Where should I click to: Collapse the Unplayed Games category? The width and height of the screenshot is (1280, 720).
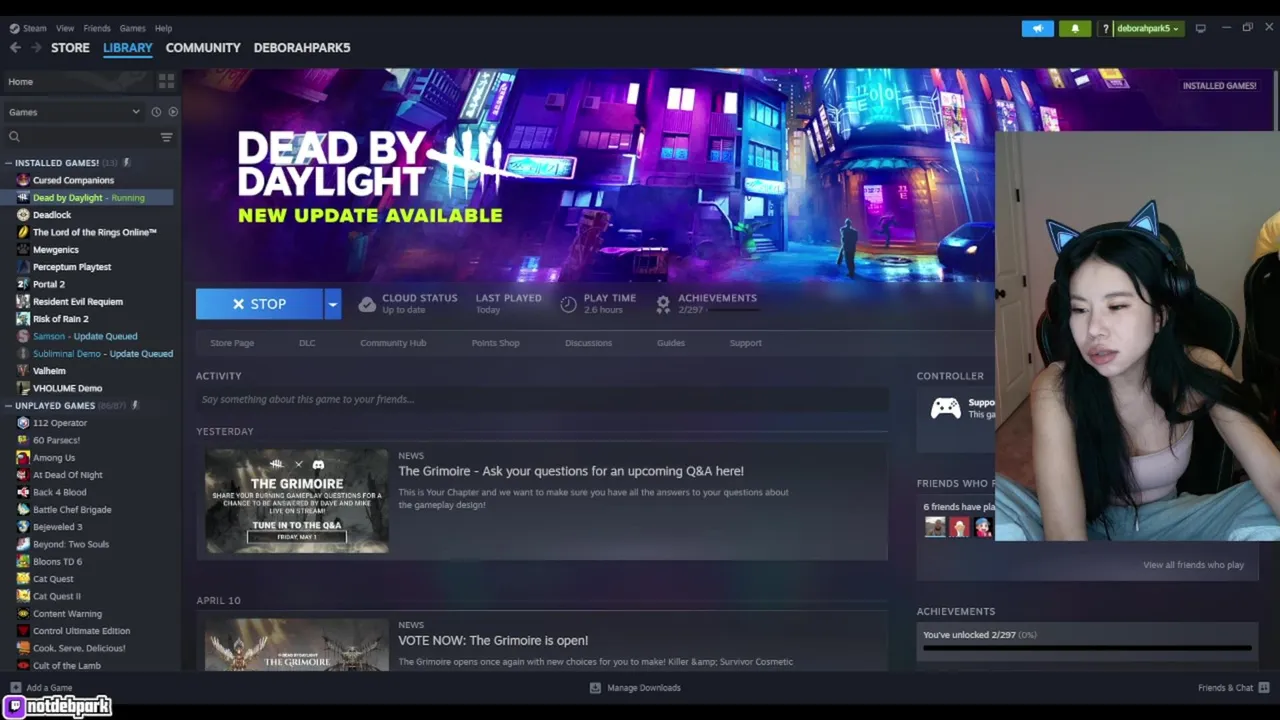(x=8, y=406)
